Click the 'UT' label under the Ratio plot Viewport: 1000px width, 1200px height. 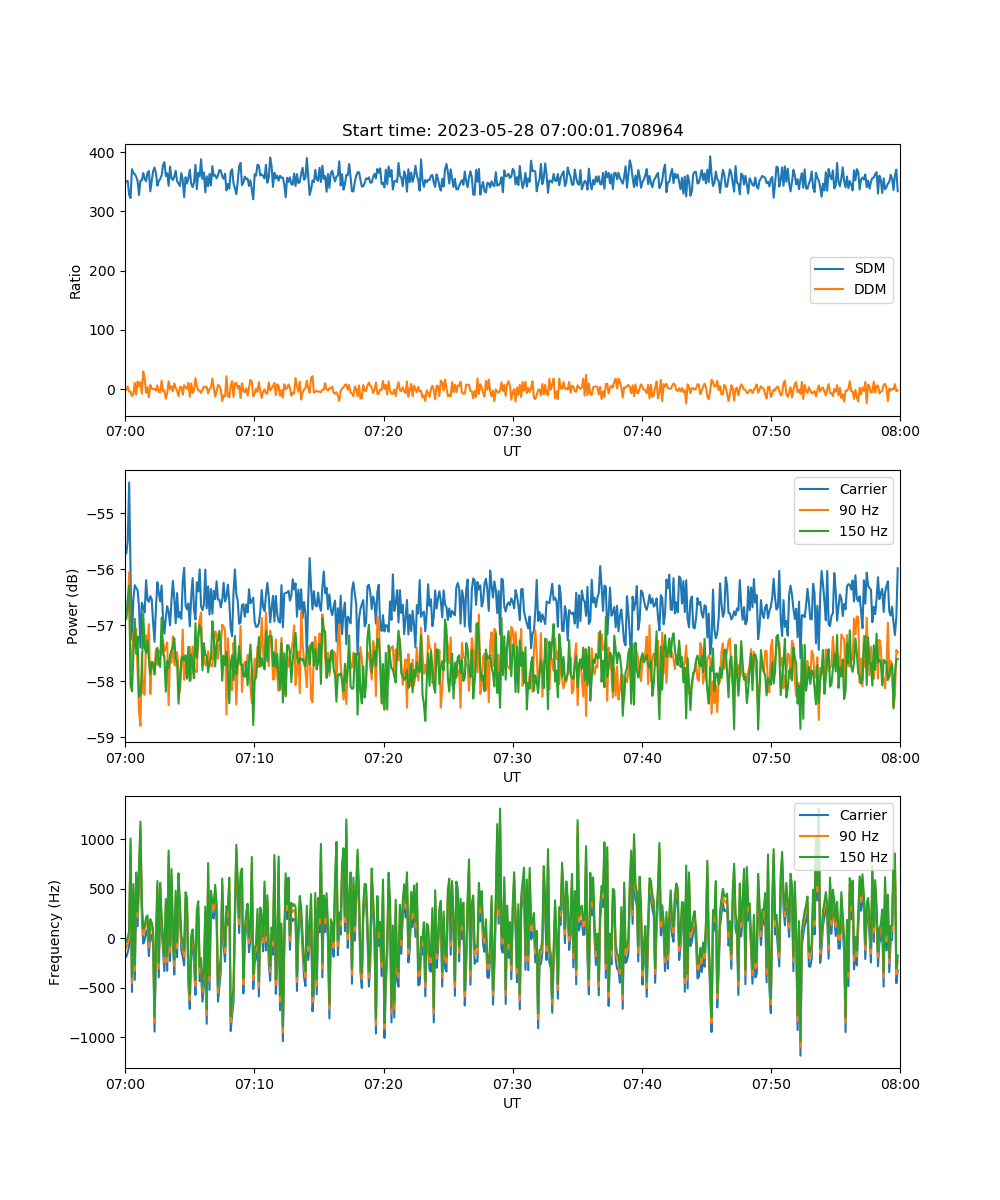coord(512,452)
